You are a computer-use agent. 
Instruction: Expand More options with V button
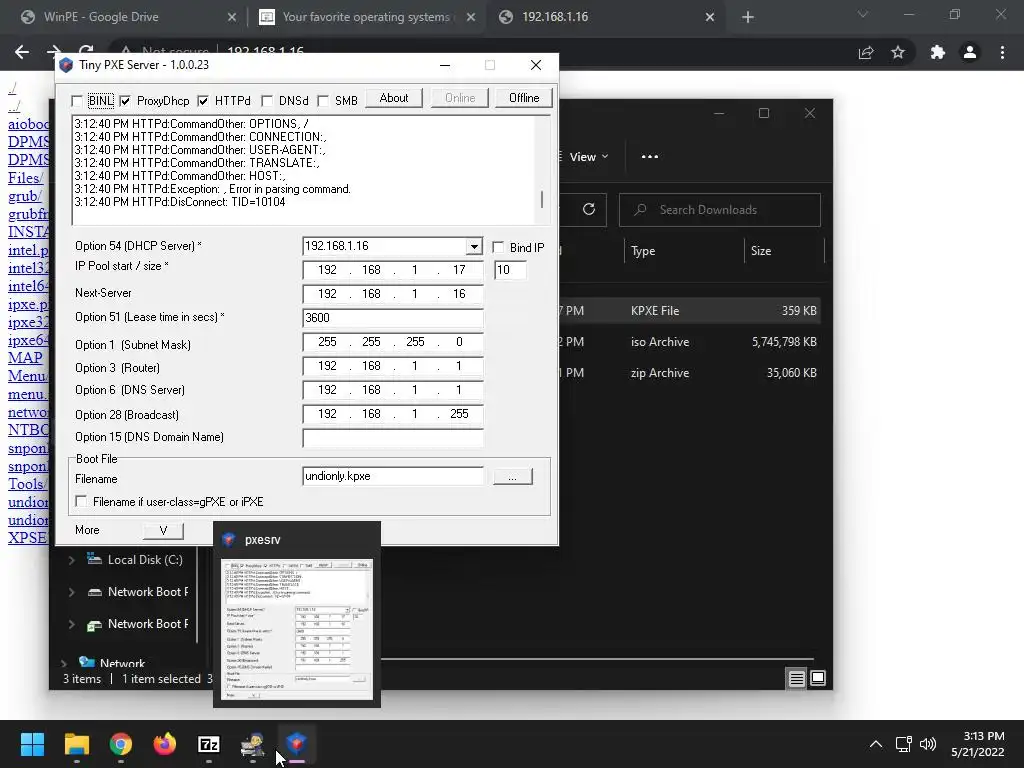(163, 530)
